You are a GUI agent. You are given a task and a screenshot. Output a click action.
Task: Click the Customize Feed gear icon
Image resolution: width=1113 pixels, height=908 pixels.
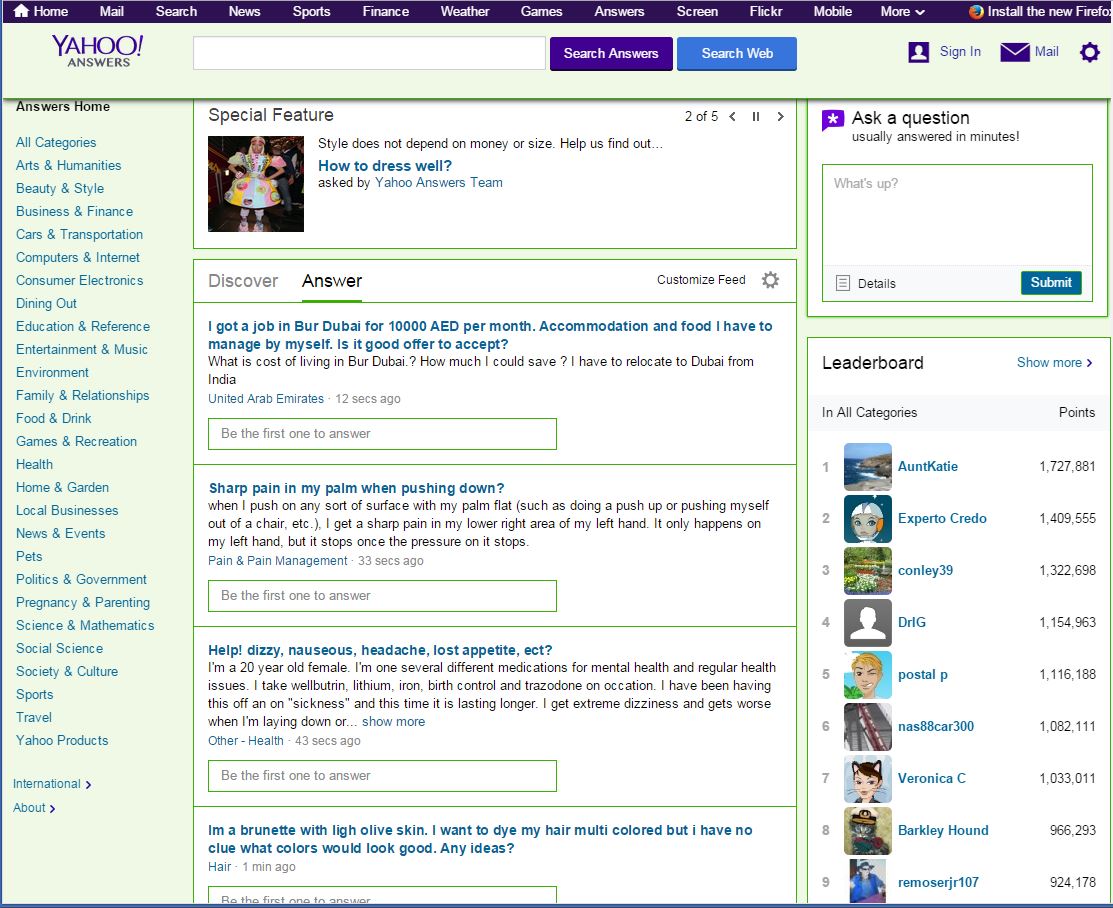tap(770, 281)
